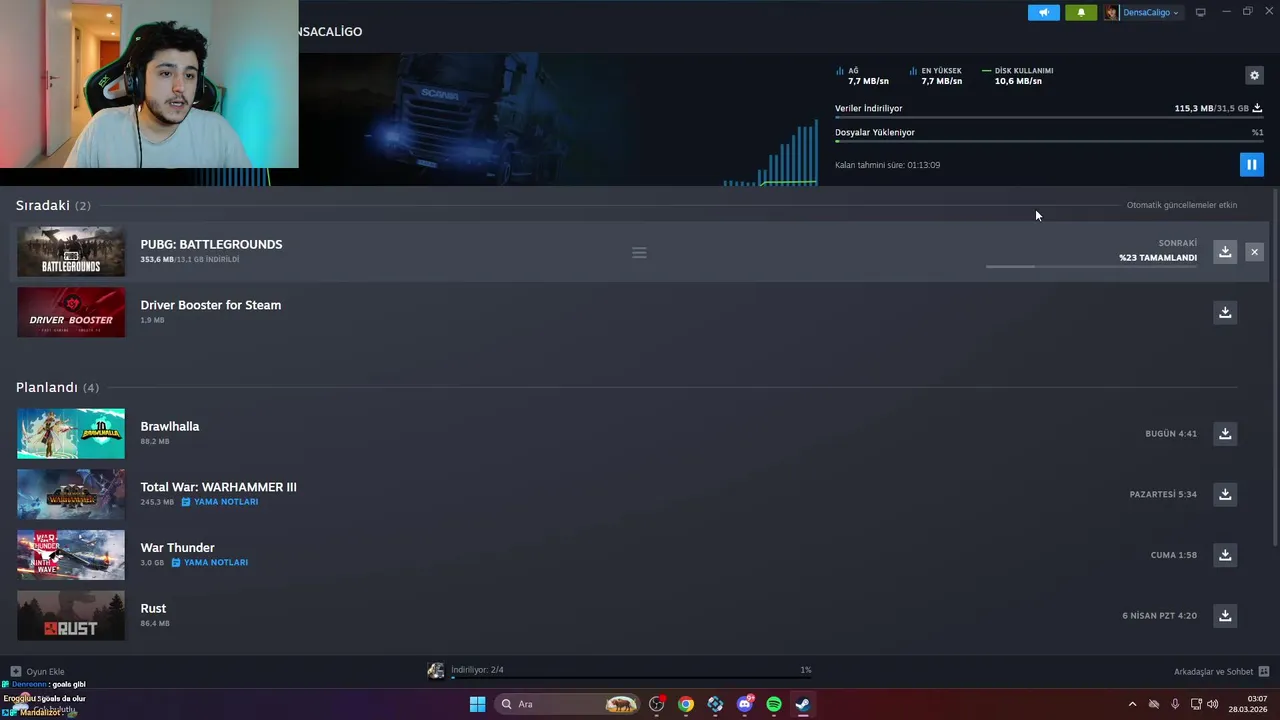Click Kalan tahmini süre: 01:13:09 text

click(x=887, y=165)
